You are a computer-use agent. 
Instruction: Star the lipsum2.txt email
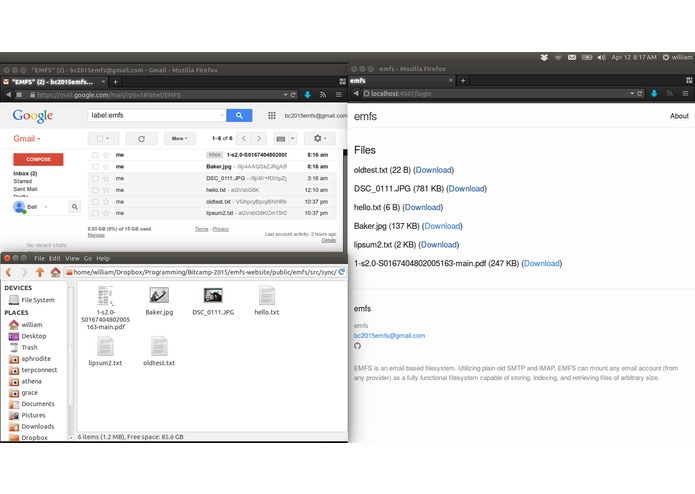click(x=106, y=213)
